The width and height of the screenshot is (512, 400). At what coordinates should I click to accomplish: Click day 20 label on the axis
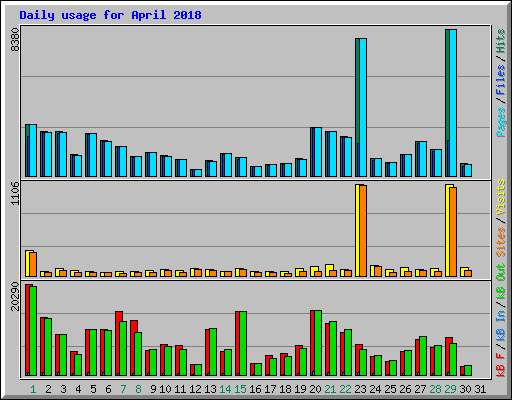(x=315, y=389)
